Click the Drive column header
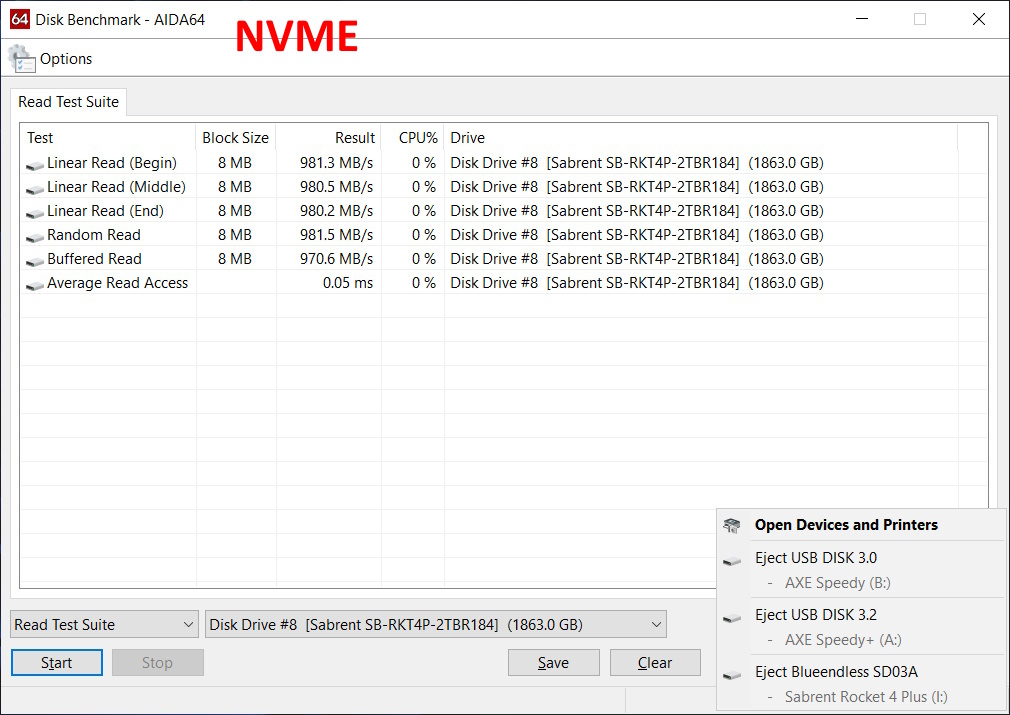The width and height of the screenshot is (1010, 715). pyautogui.click(x=701, y=138)
